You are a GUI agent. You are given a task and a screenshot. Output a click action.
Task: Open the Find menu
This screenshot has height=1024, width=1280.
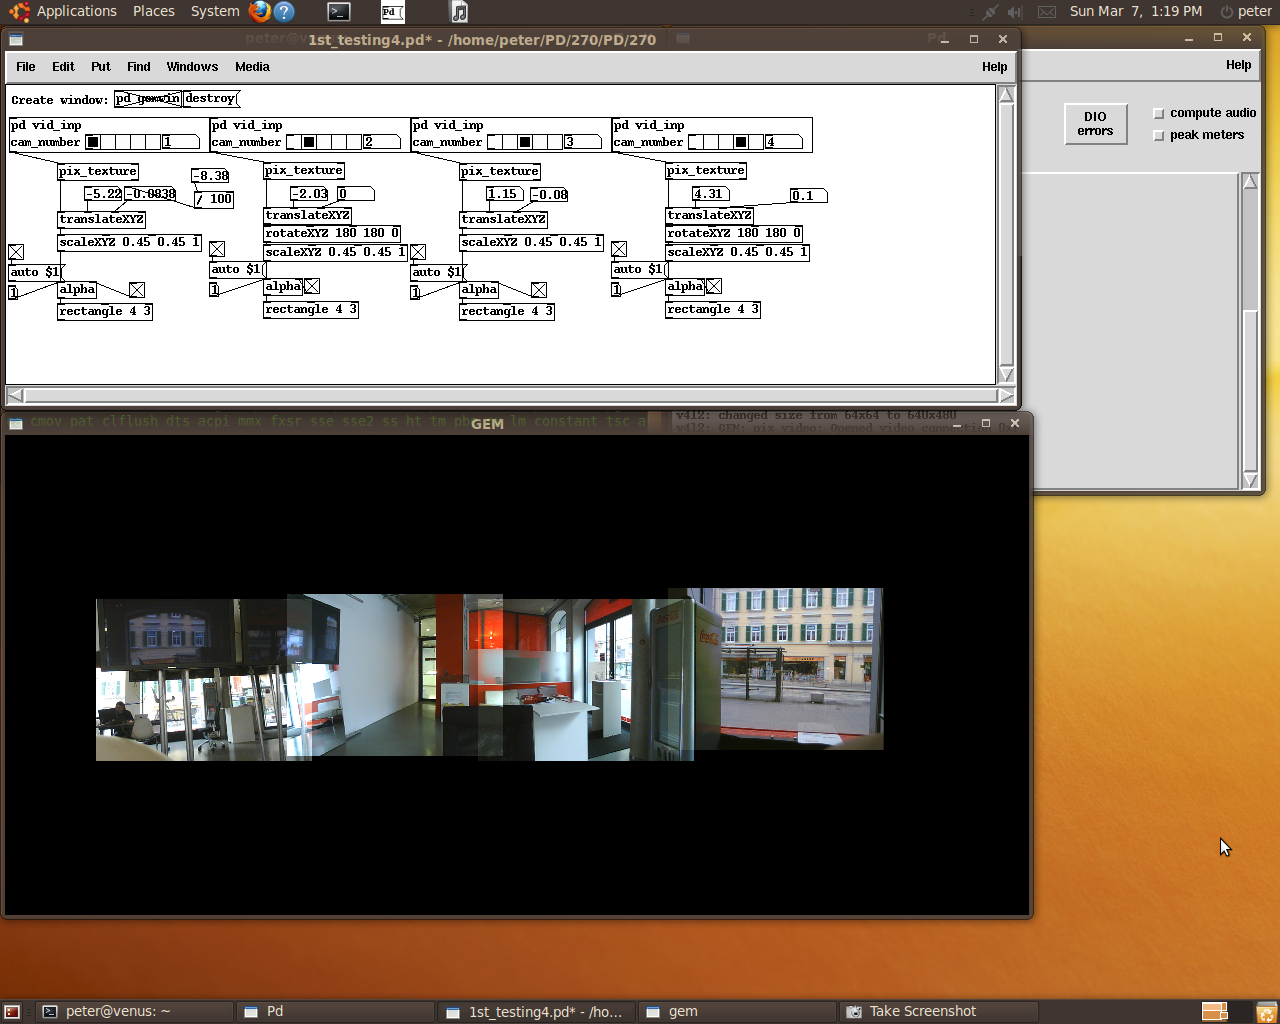[x=139, y=67]
